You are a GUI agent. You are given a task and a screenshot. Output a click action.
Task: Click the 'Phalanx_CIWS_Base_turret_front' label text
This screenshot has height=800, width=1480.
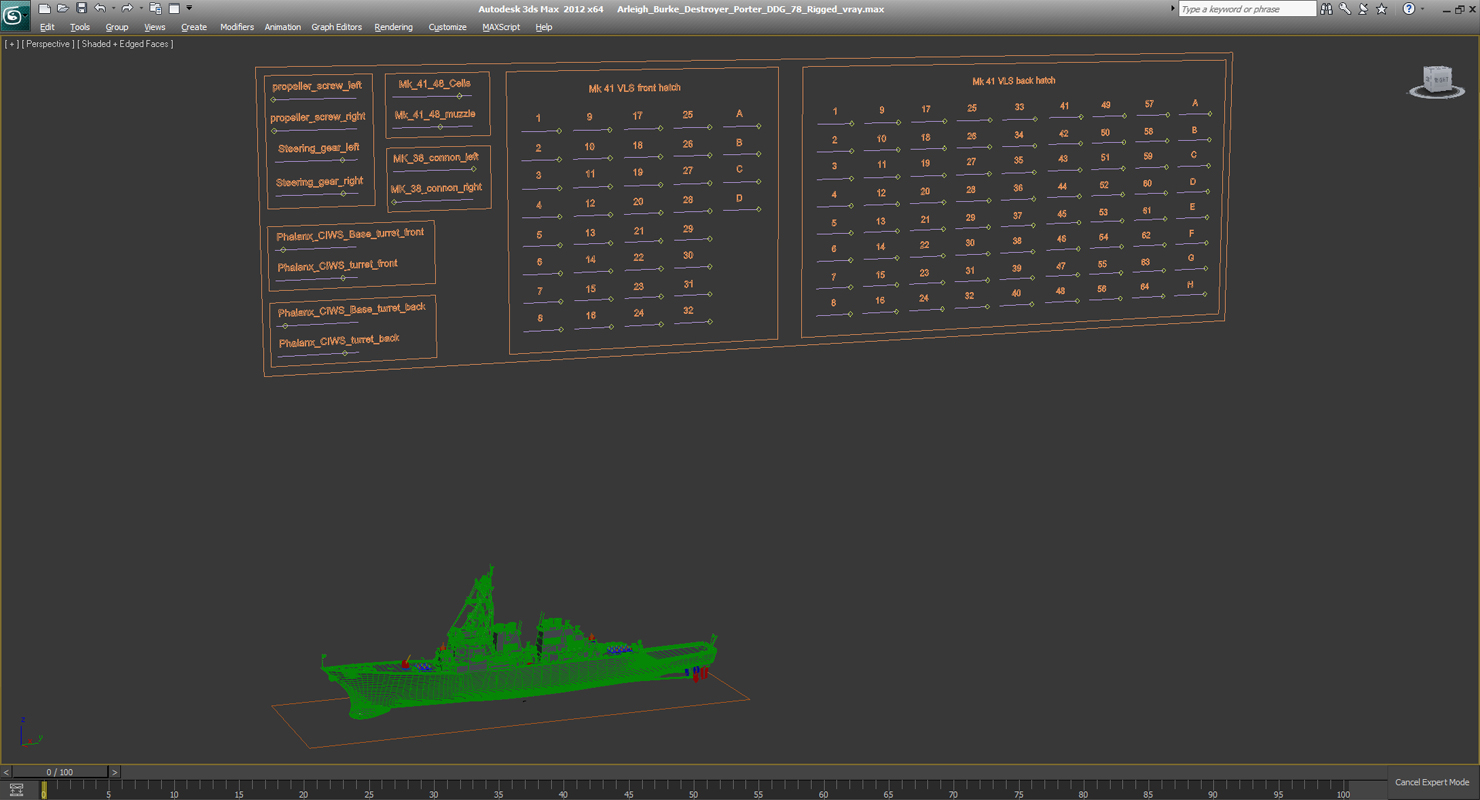(x=350, y=234)
